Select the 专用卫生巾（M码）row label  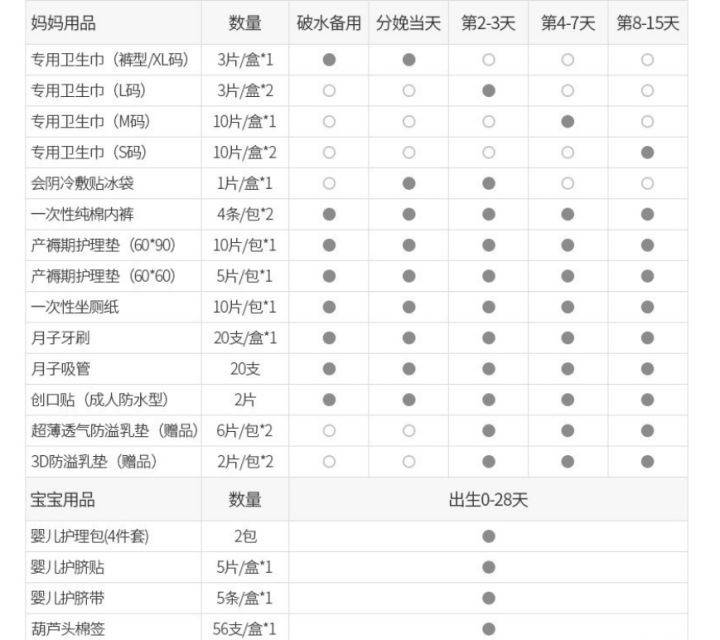pyautogui.click(x=91, y=121)
